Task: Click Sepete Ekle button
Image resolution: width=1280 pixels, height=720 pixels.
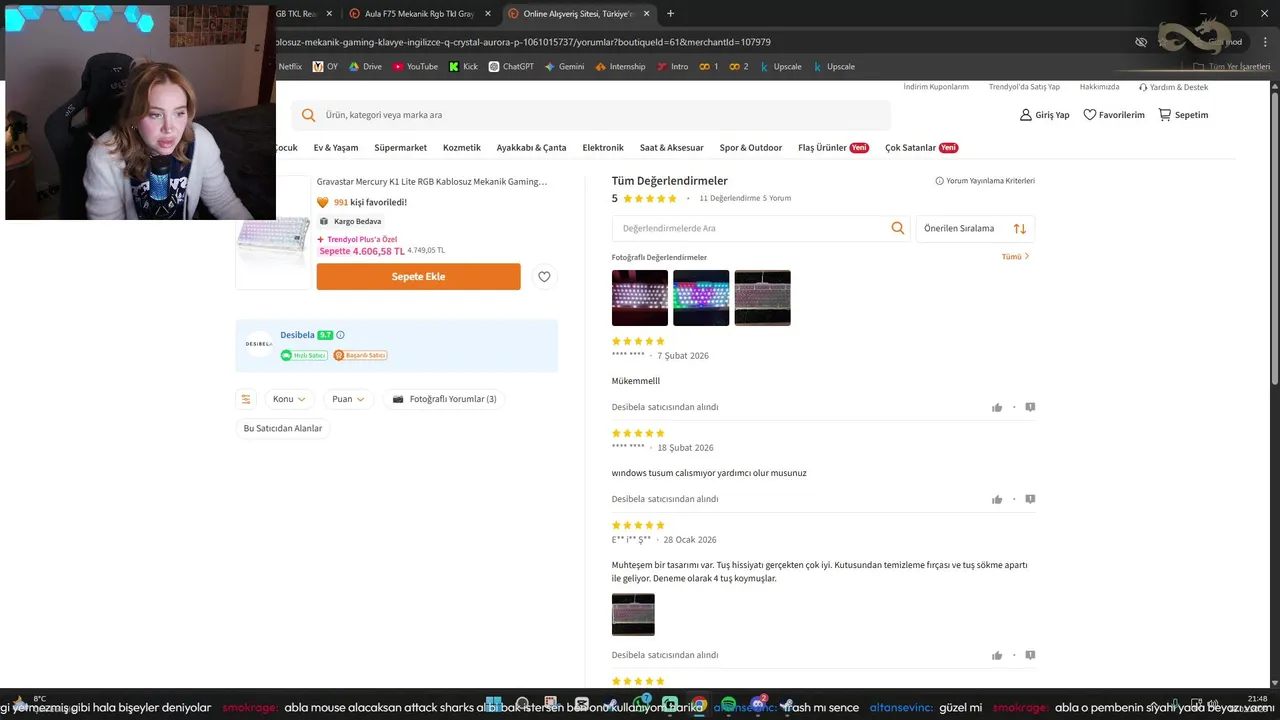Action: [x=418, y=277]
